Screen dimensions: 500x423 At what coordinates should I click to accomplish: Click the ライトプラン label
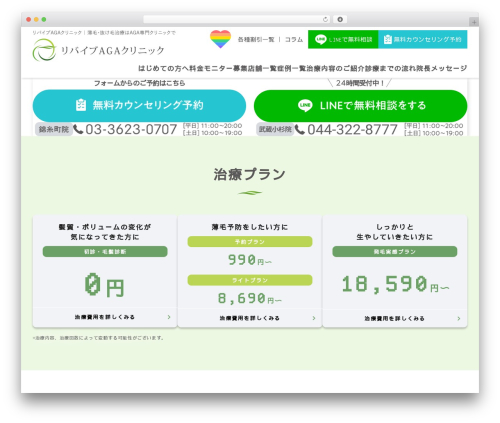(250, 280)
